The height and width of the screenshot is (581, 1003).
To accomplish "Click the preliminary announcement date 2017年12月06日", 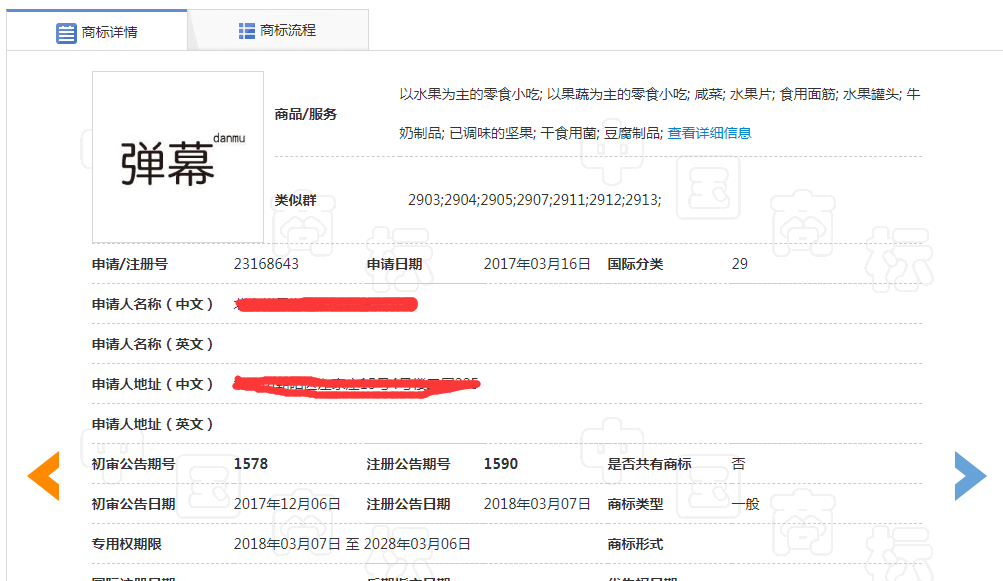I will point(287,504).
